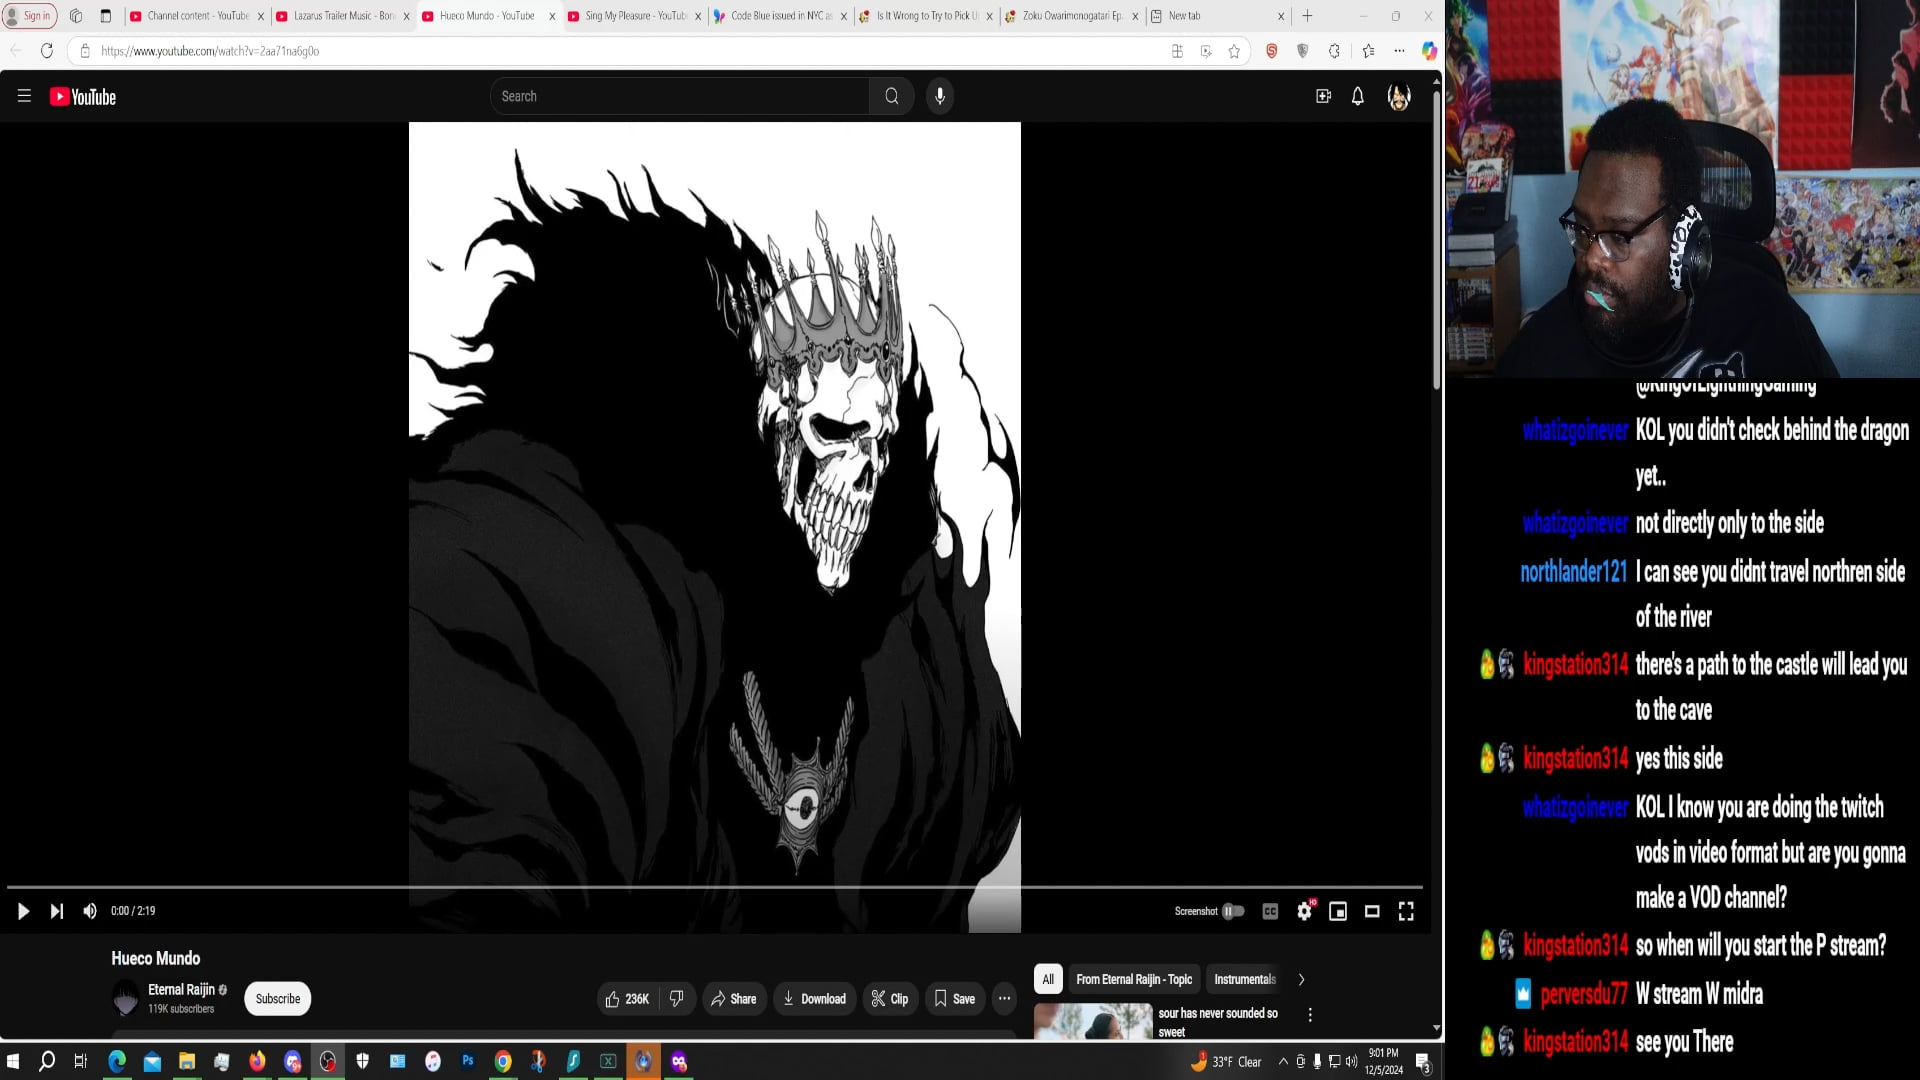Launch Firefox from the taskbar
This screenshot has height=1080, width=1920.
pyautogui.click(x=257, y=1061)
